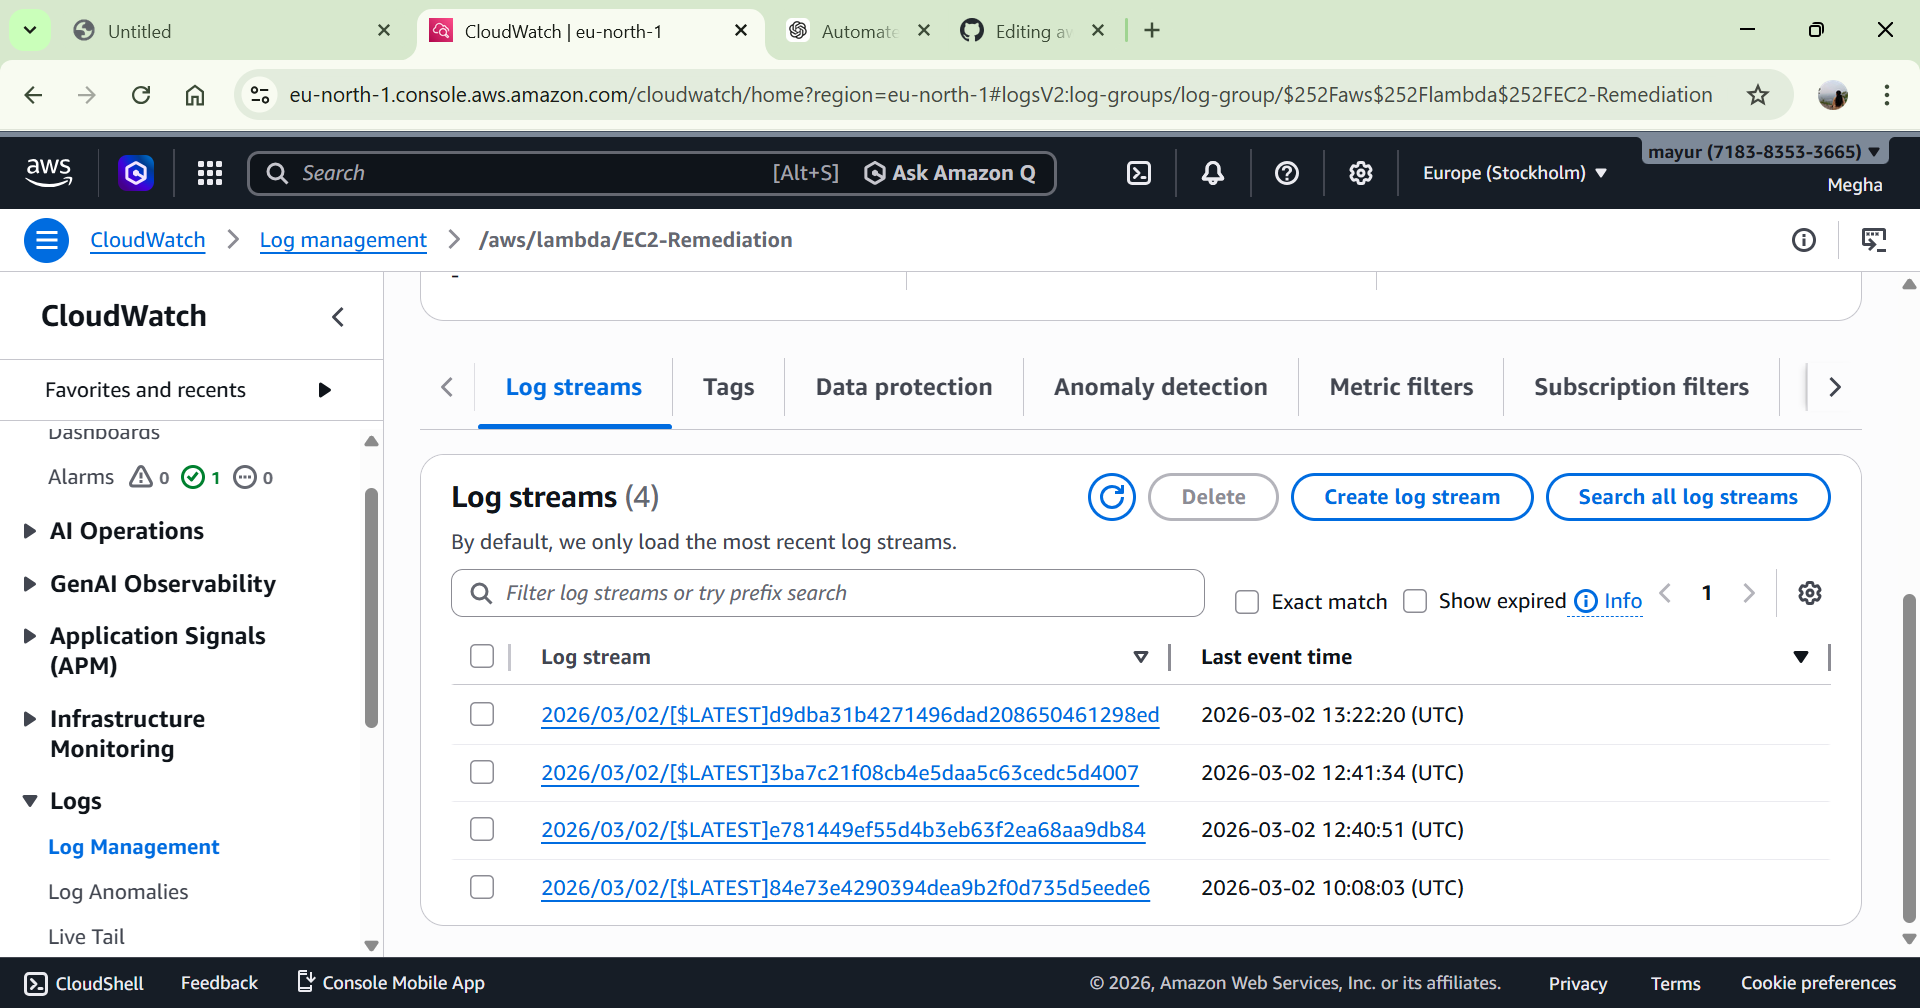This screenshot has height=1008, width=1920.
Task: Toggle the CloudWatch hamburger navigation menu
Action: point(46,240)
